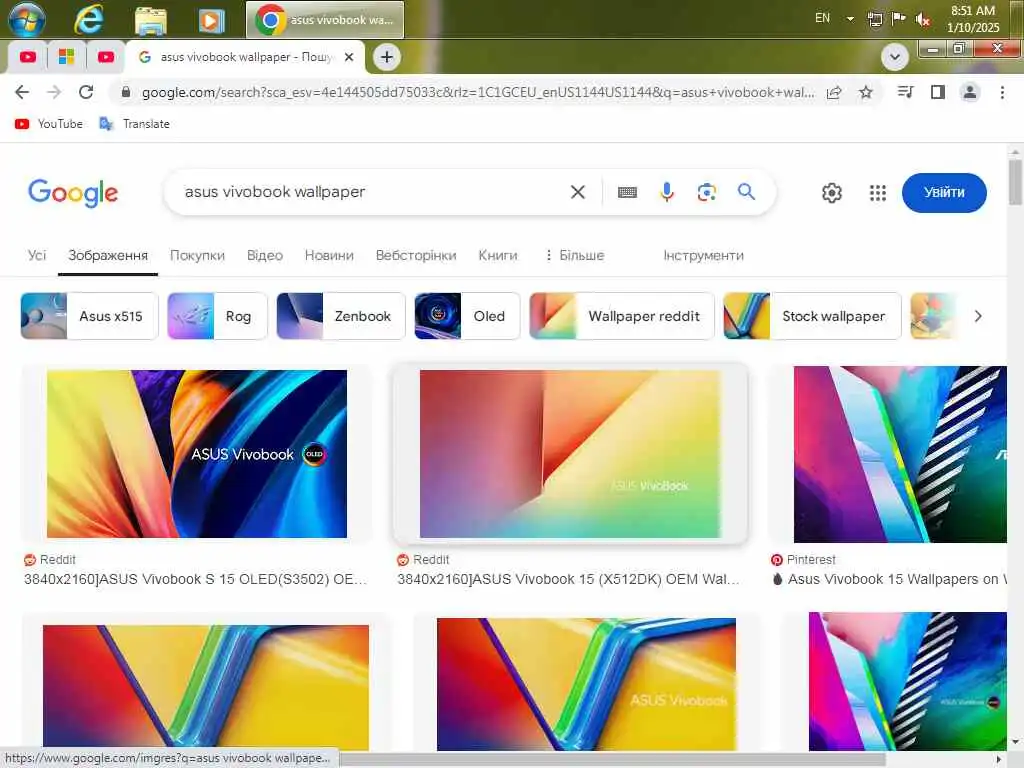Screen dimensions: 1024x768
Task: Open the share page icon in the address bar
Action: coord(834,93)
